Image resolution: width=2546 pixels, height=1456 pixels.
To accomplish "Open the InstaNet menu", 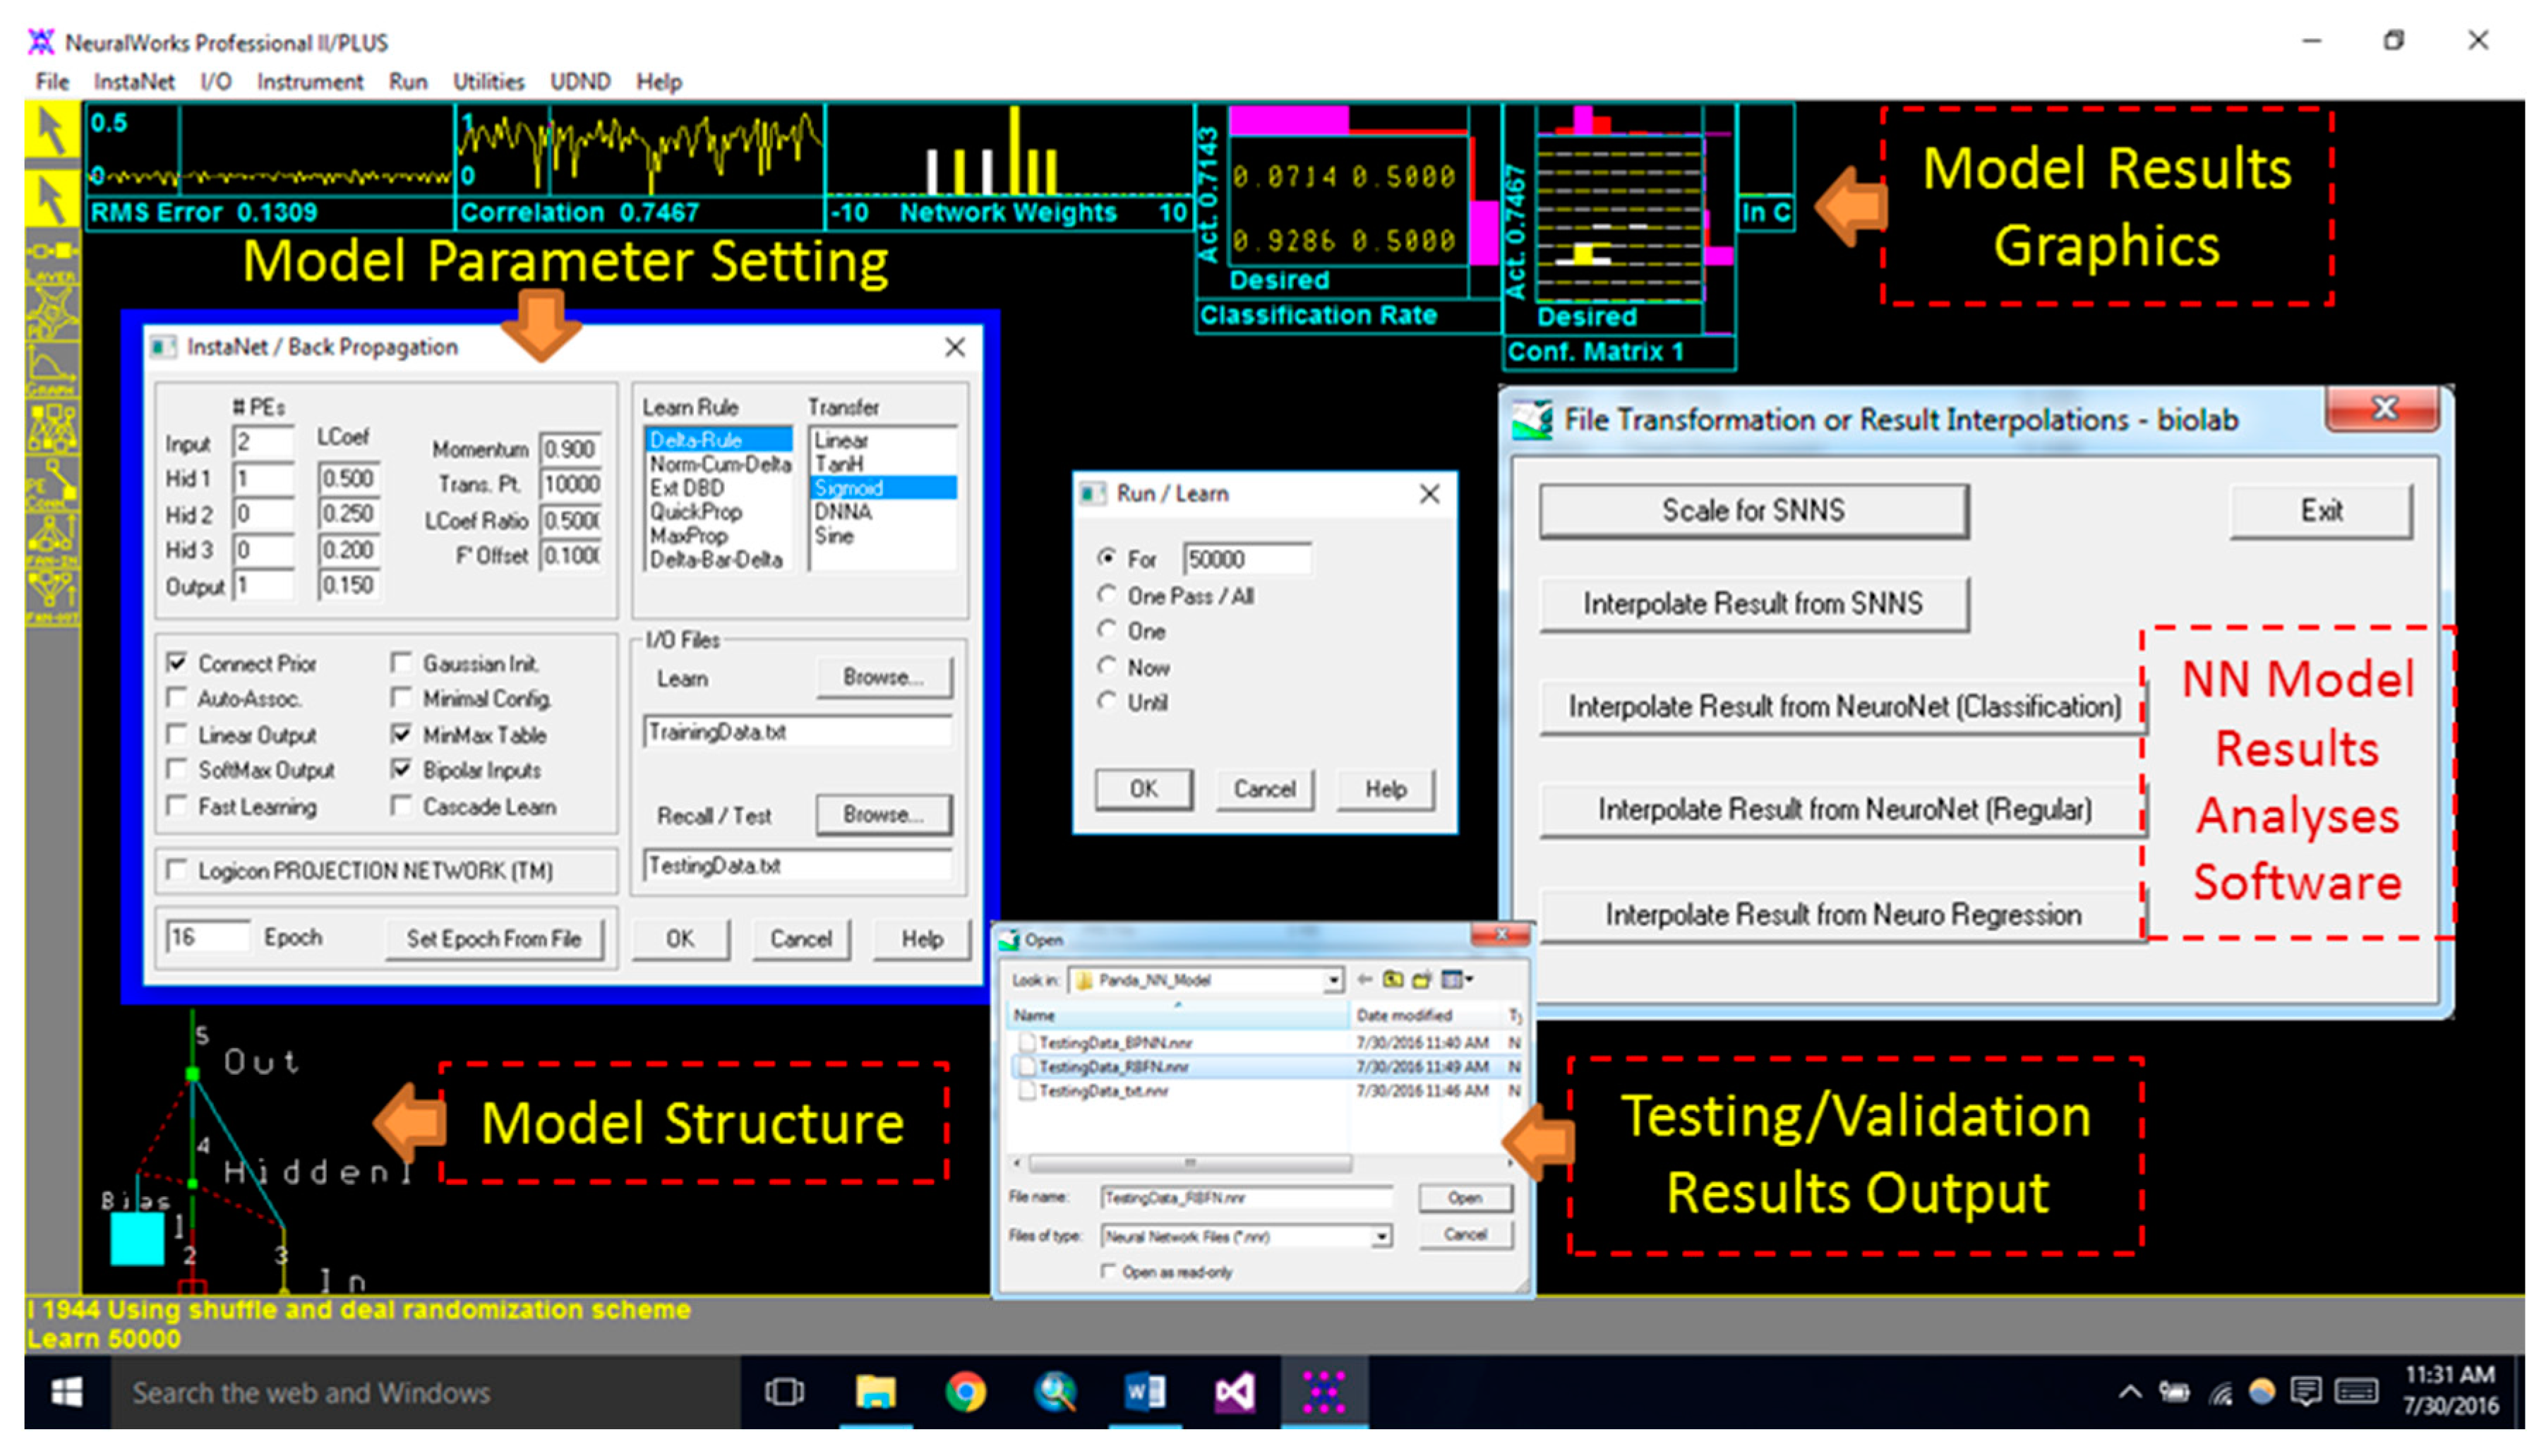I will 134,82.
